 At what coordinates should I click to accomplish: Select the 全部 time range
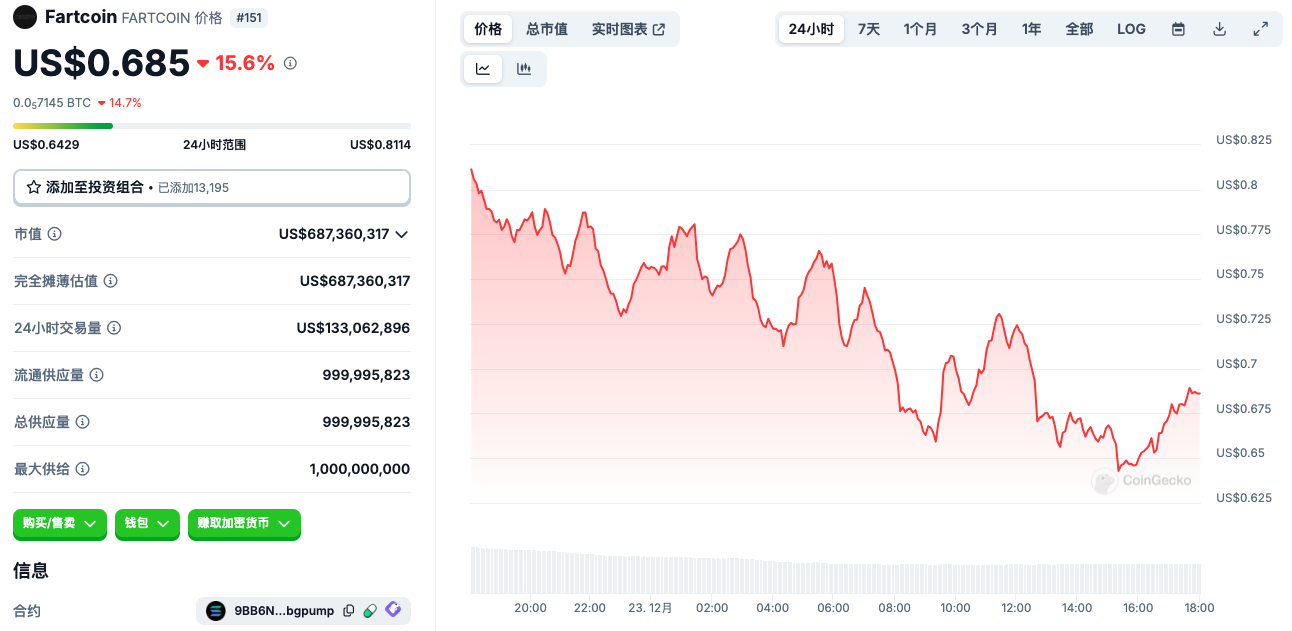pyautogui.click(x=1079, y=29)
